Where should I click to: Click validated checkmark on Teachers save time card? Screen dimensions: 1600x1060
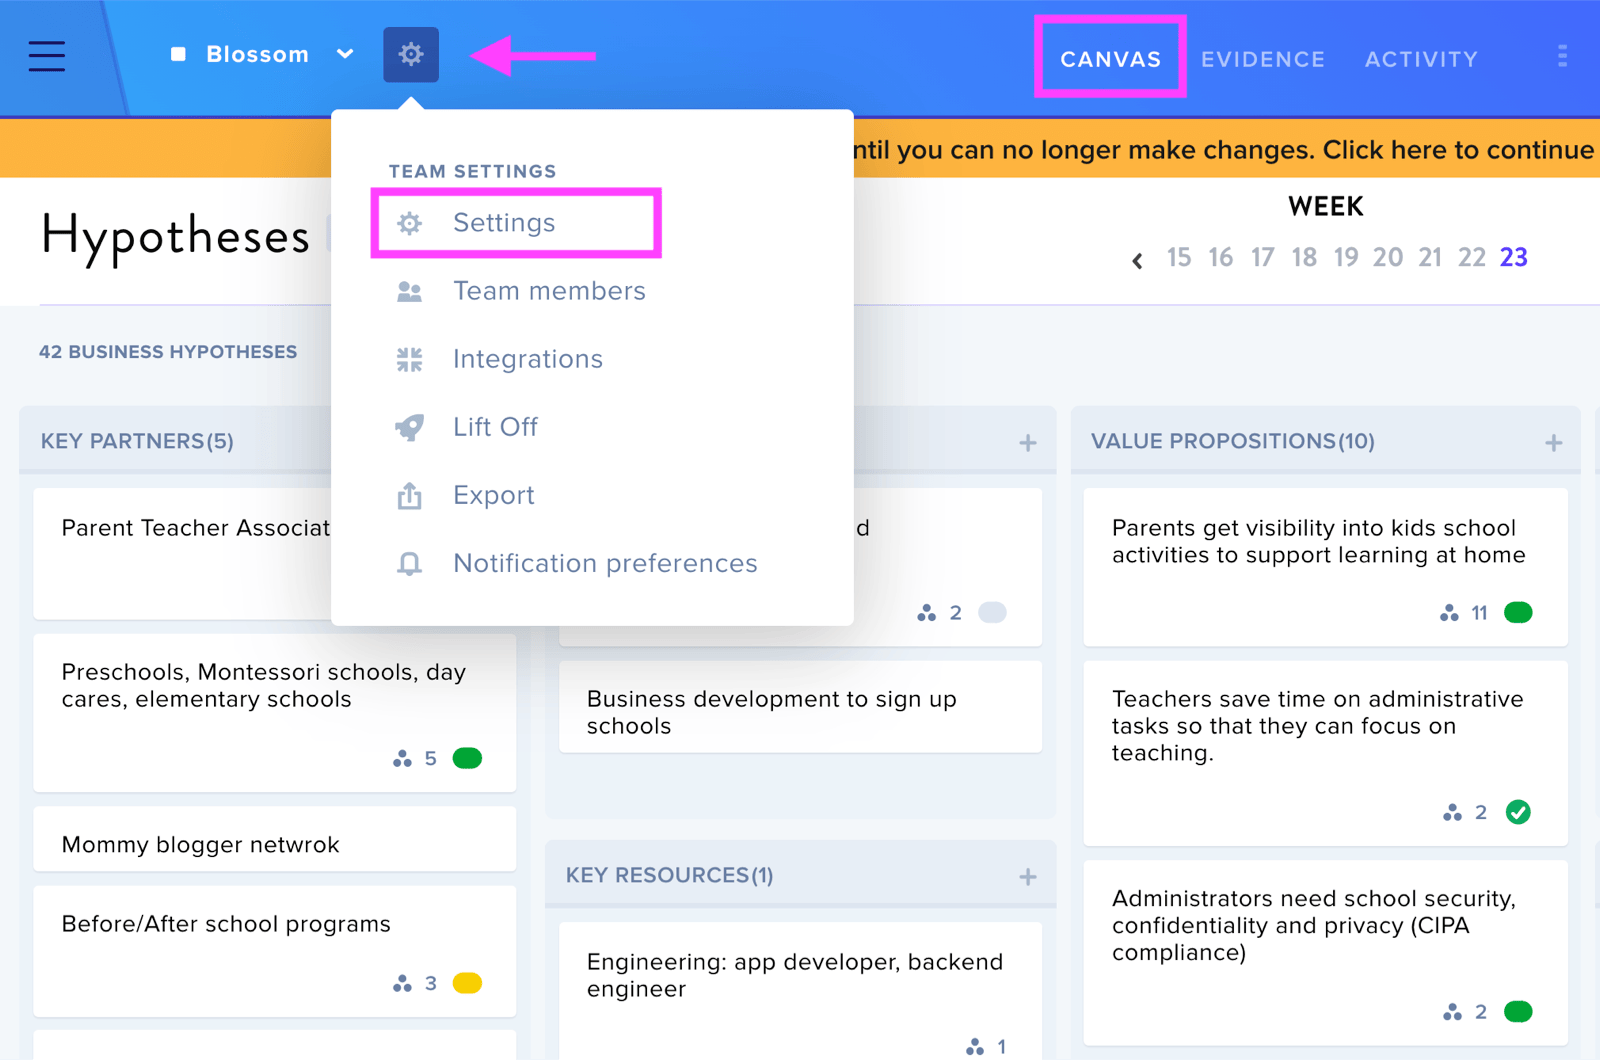click(1518, 812)
